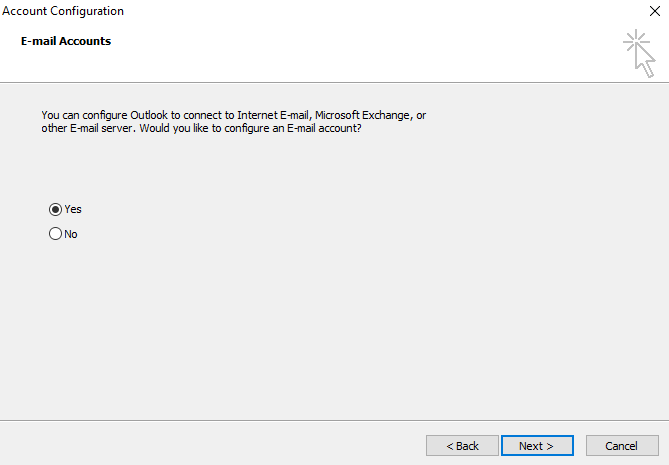Click the "No" option label text
669x465 pixels.
click(x=71, y=234)
